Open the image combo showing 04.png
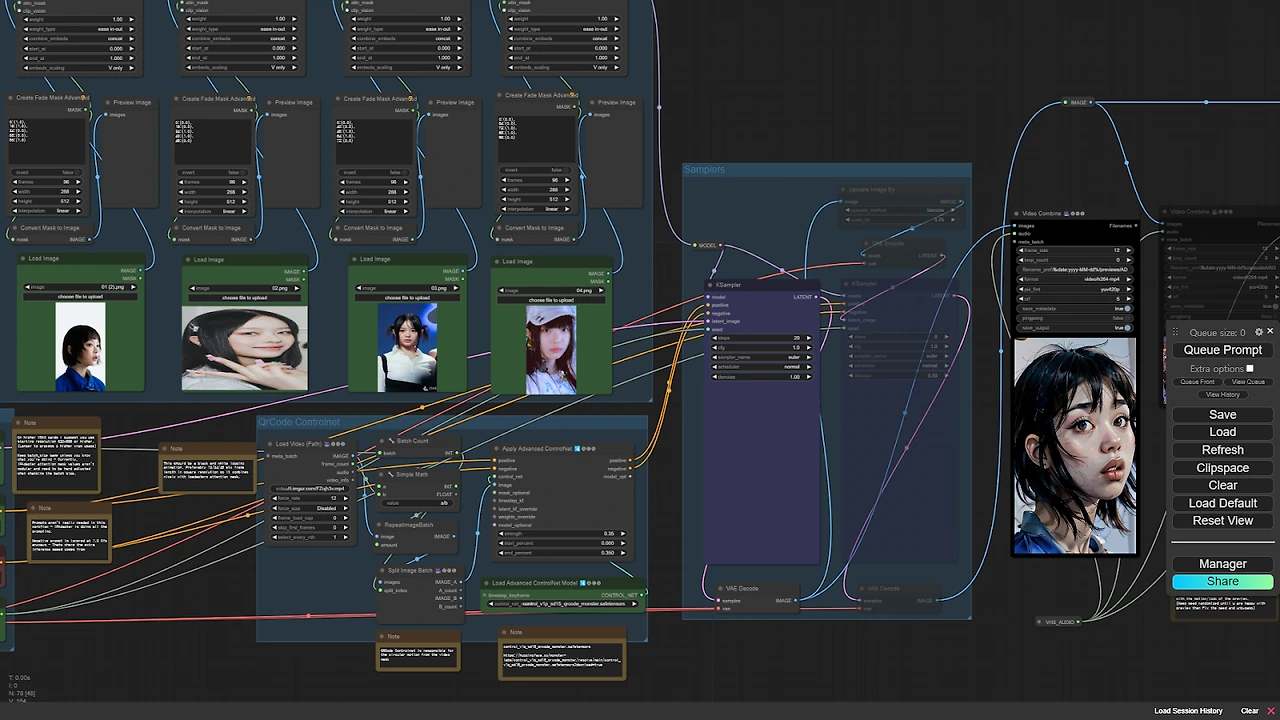Viewport: 1280px width, 720px height. (550, 291)
